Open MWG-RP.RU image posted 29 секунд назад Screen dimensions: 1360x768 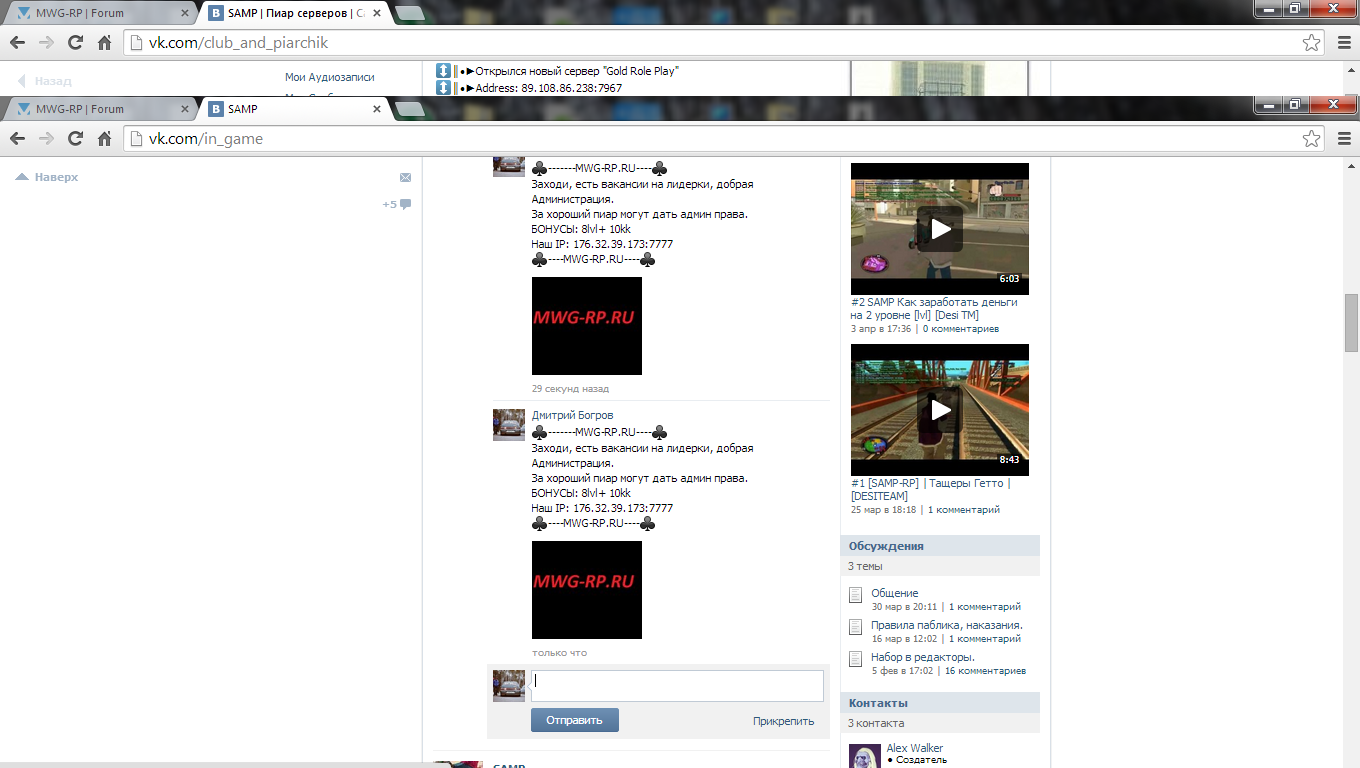coord(587,326)
